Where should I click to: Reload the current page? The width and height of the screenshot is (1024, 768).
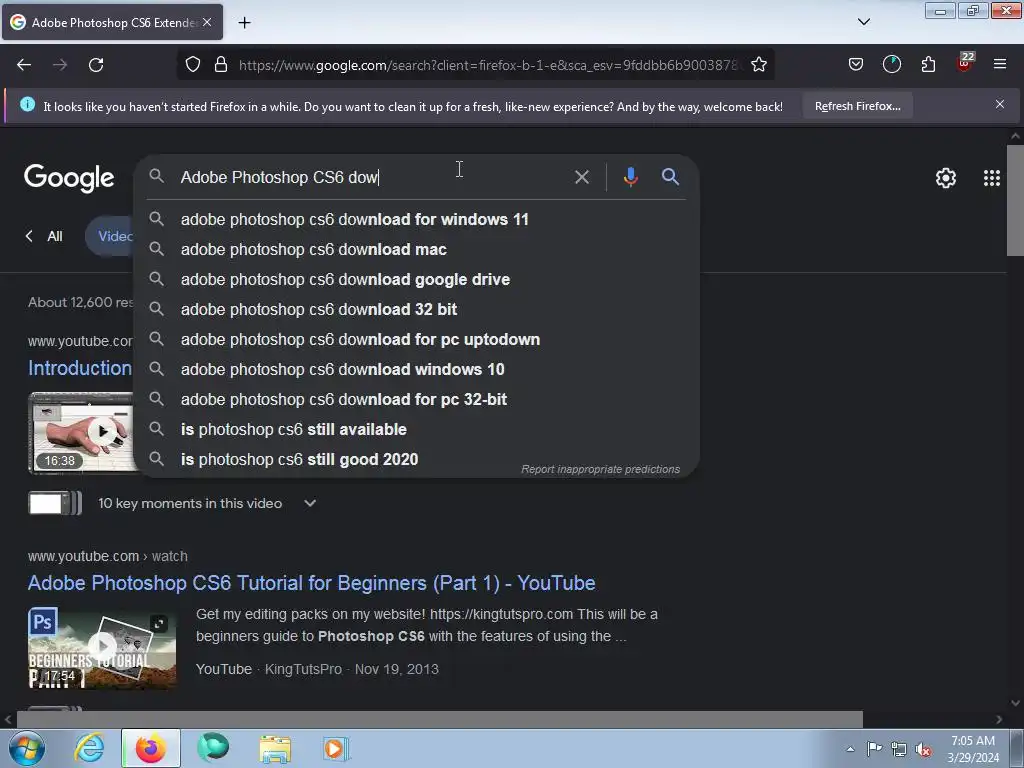pyautogui.click(x=96, y=65)
